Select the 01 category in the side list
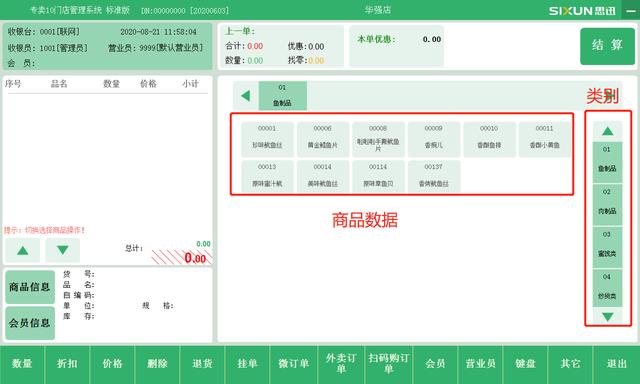The image size is (640, 384). coord(607,162)
